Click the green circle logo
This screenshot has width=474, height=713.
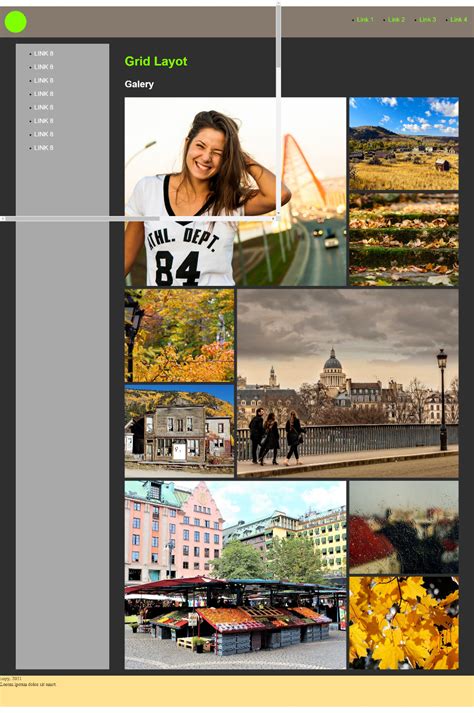click(15, 21)
